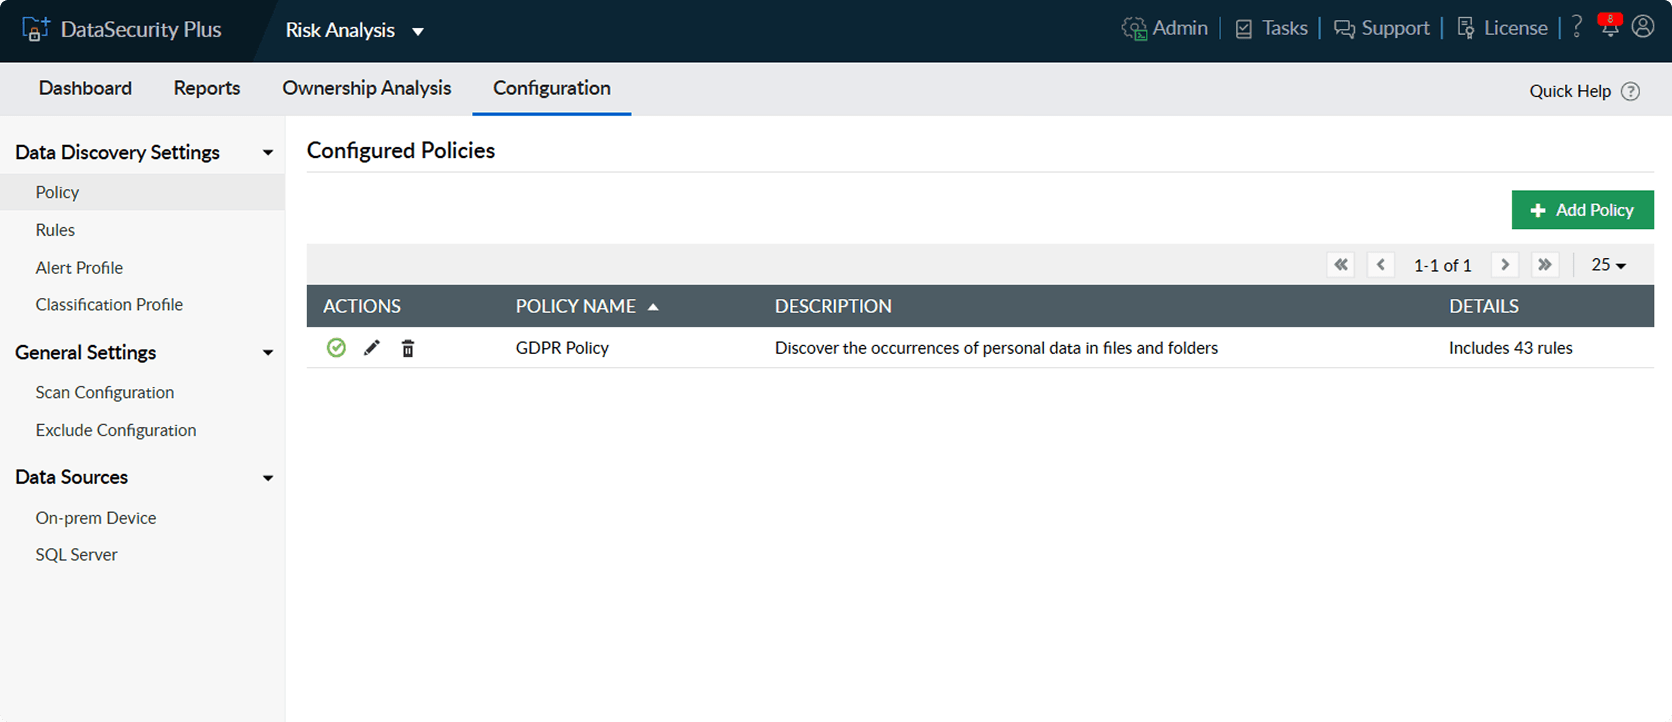1672x722 pixels.
Task: Toggle the GDPR Policy enabled status checkmark
Action: click(x=336, y=348)
